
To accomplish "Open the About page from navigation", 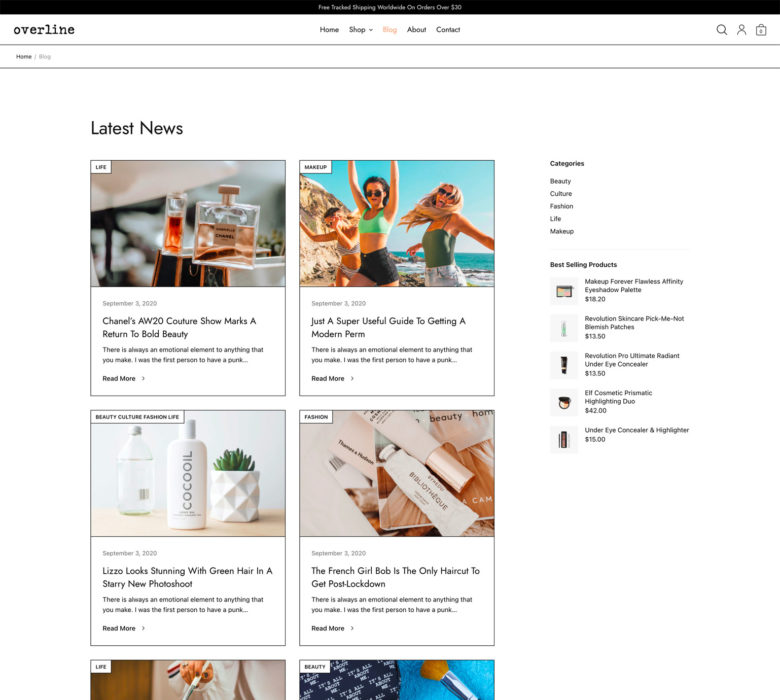I will [x=416, y=30].
